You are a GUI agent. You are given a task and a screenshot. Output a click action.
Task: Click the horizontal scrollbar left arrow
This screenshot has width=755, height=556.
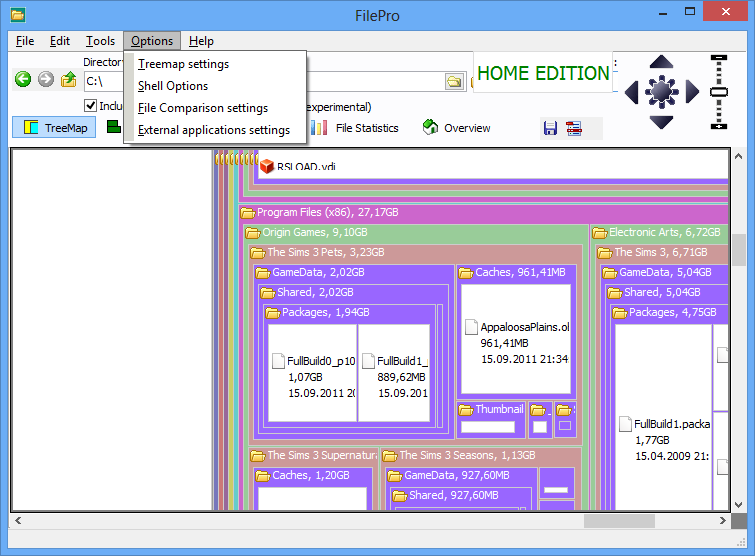tap(18, 520)
